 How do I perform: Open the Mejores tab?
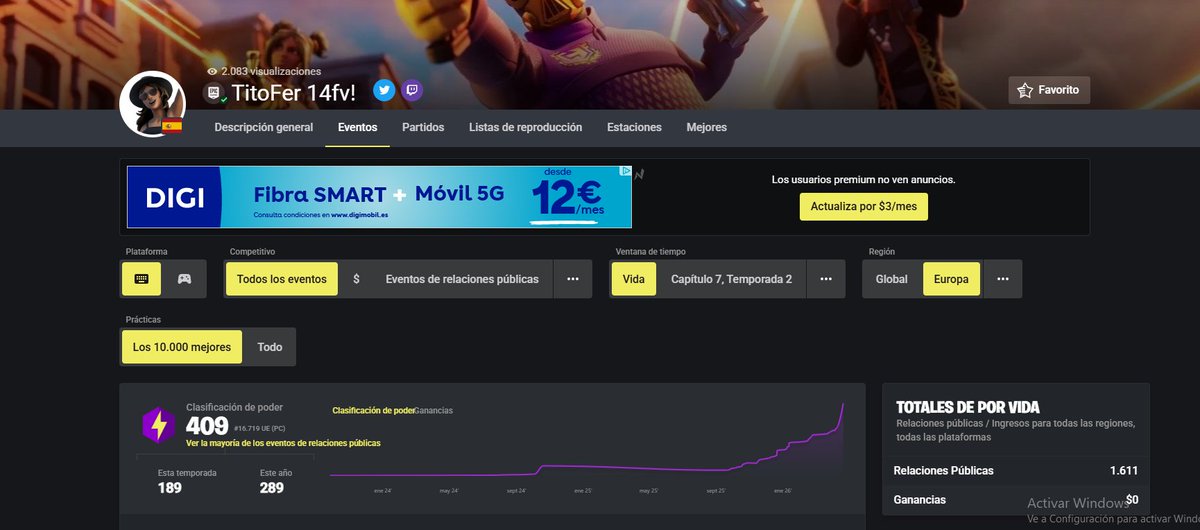tap(707, 128)
